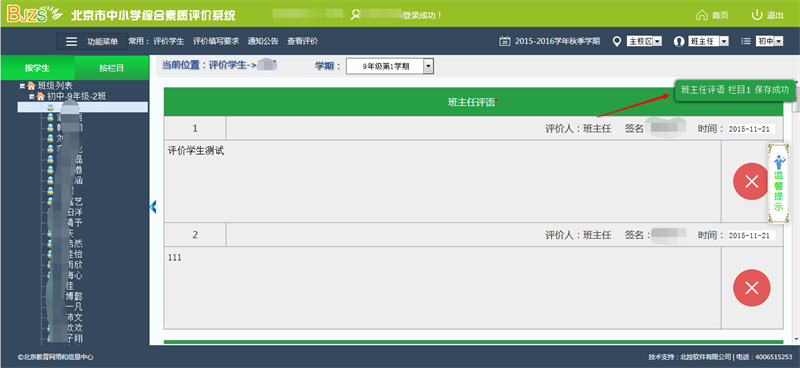This screenshot has width=800, height=368.
Task: Delete comment 2 with red X button
Action: pyautogui.click(x=752, y=288)
